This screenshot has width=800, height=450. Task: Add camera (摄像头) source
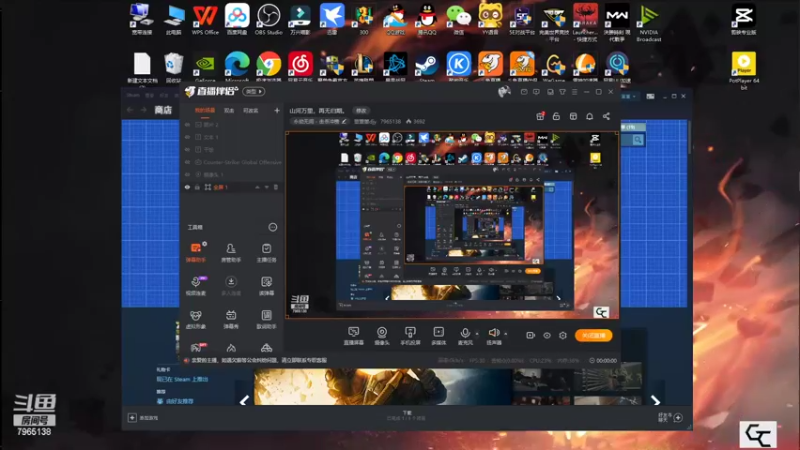coord(382,336)
